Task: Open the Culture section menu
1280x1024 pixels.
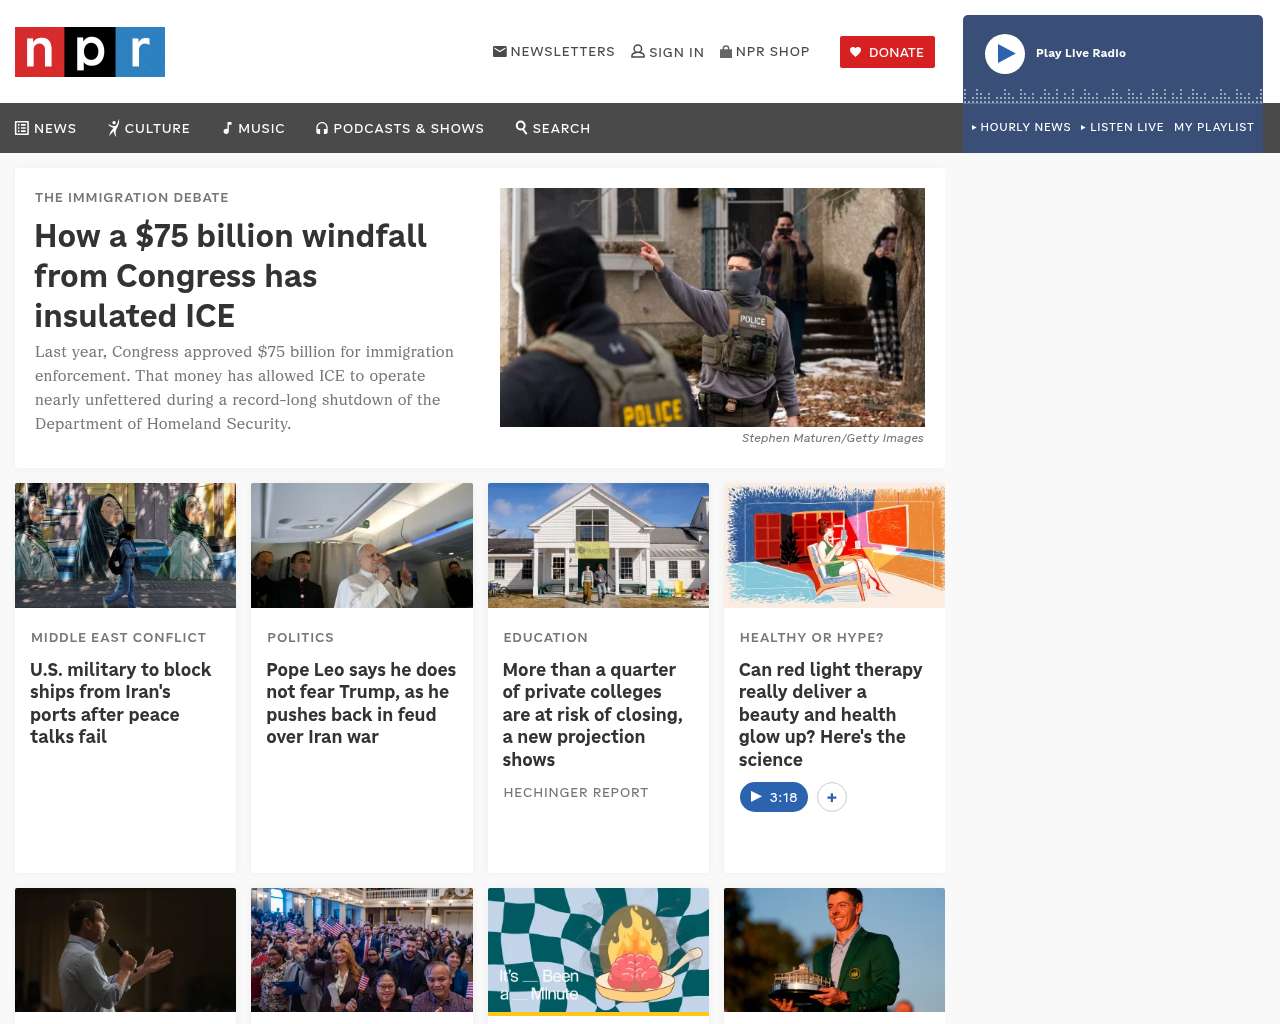Action: tap(149, 128)
